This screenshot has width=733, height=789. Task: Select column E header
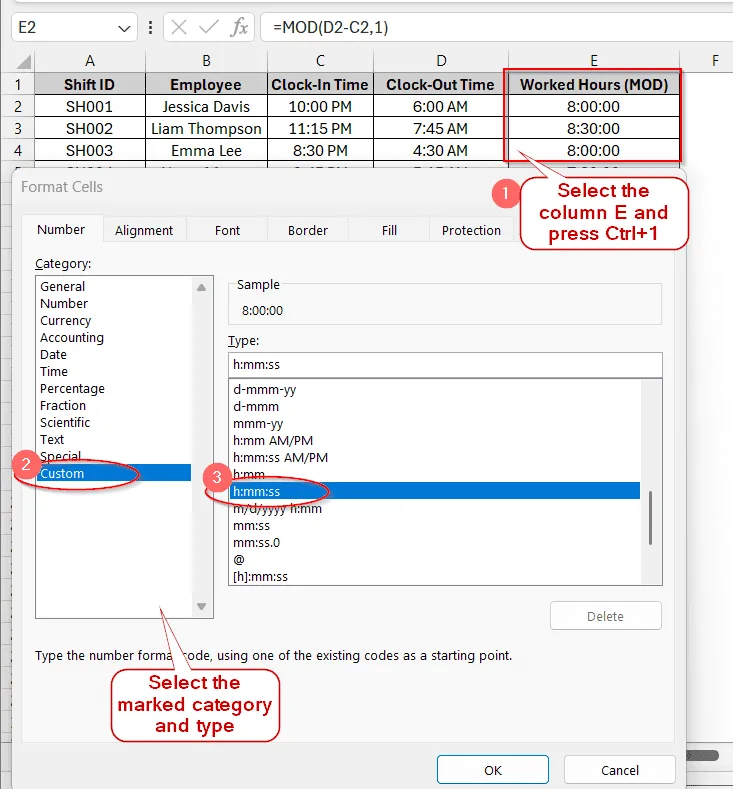[x=594, y=61]
